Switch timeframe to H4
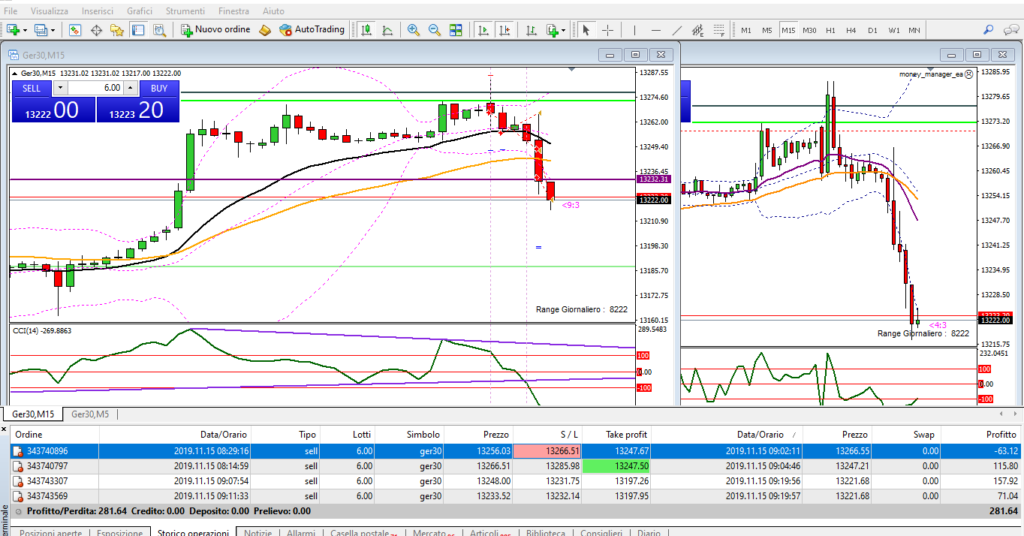 point(851,30)
